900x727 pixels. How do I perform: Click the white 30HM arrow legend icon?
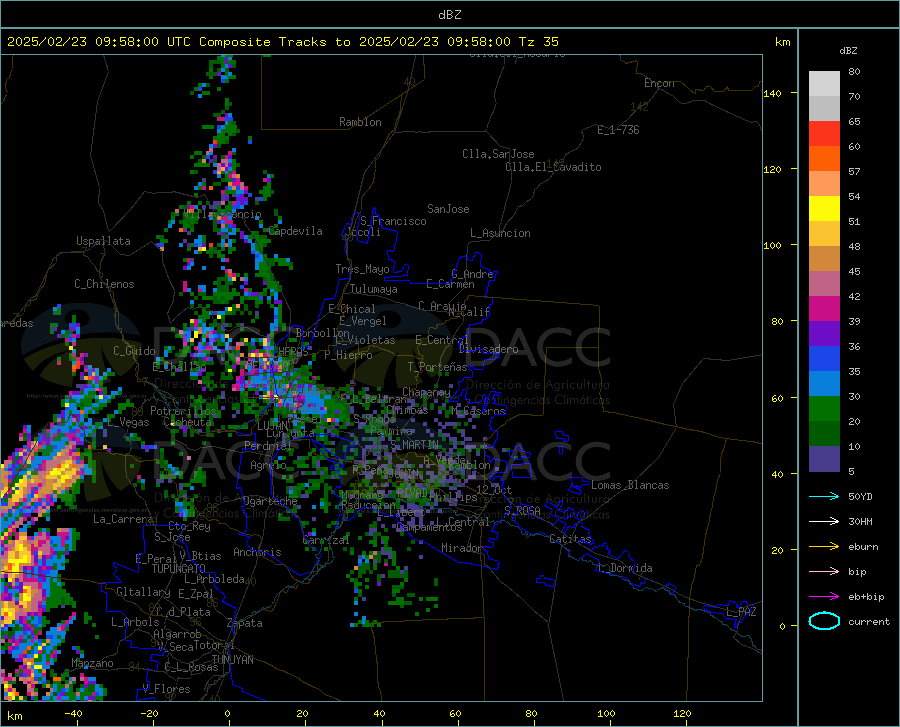pos(824,521)
